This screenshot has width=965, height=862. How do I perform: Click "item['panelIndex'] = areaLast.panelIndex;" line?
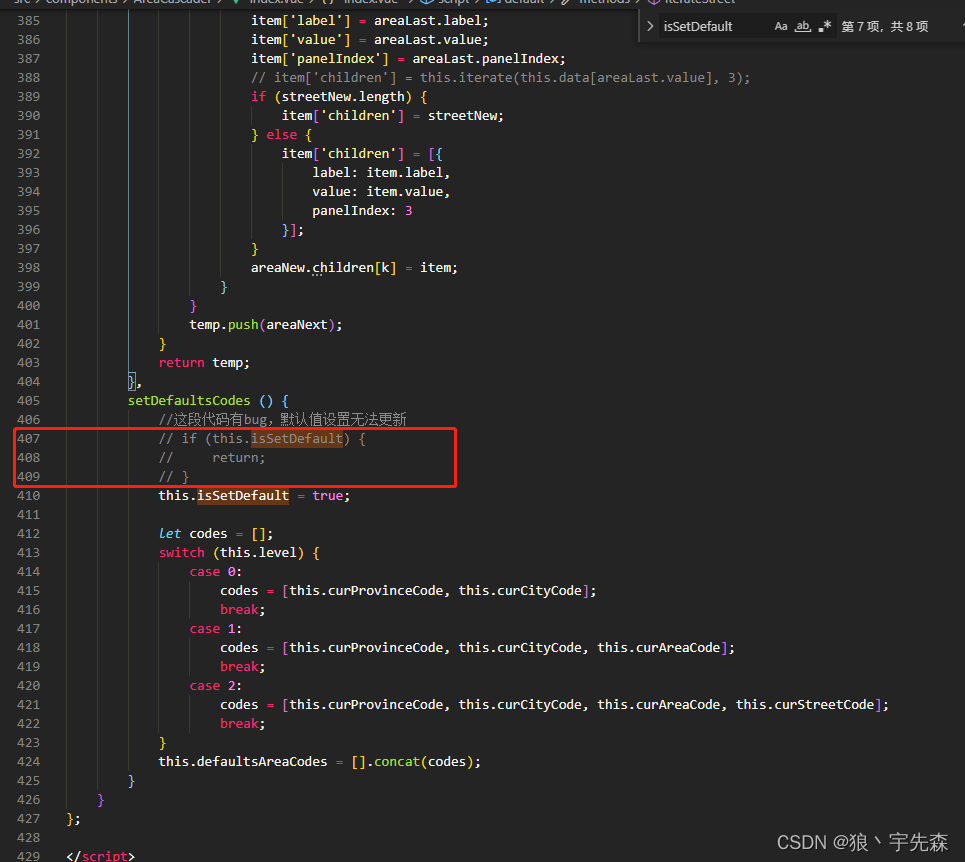pyautogui.click(x=408, y=58)
